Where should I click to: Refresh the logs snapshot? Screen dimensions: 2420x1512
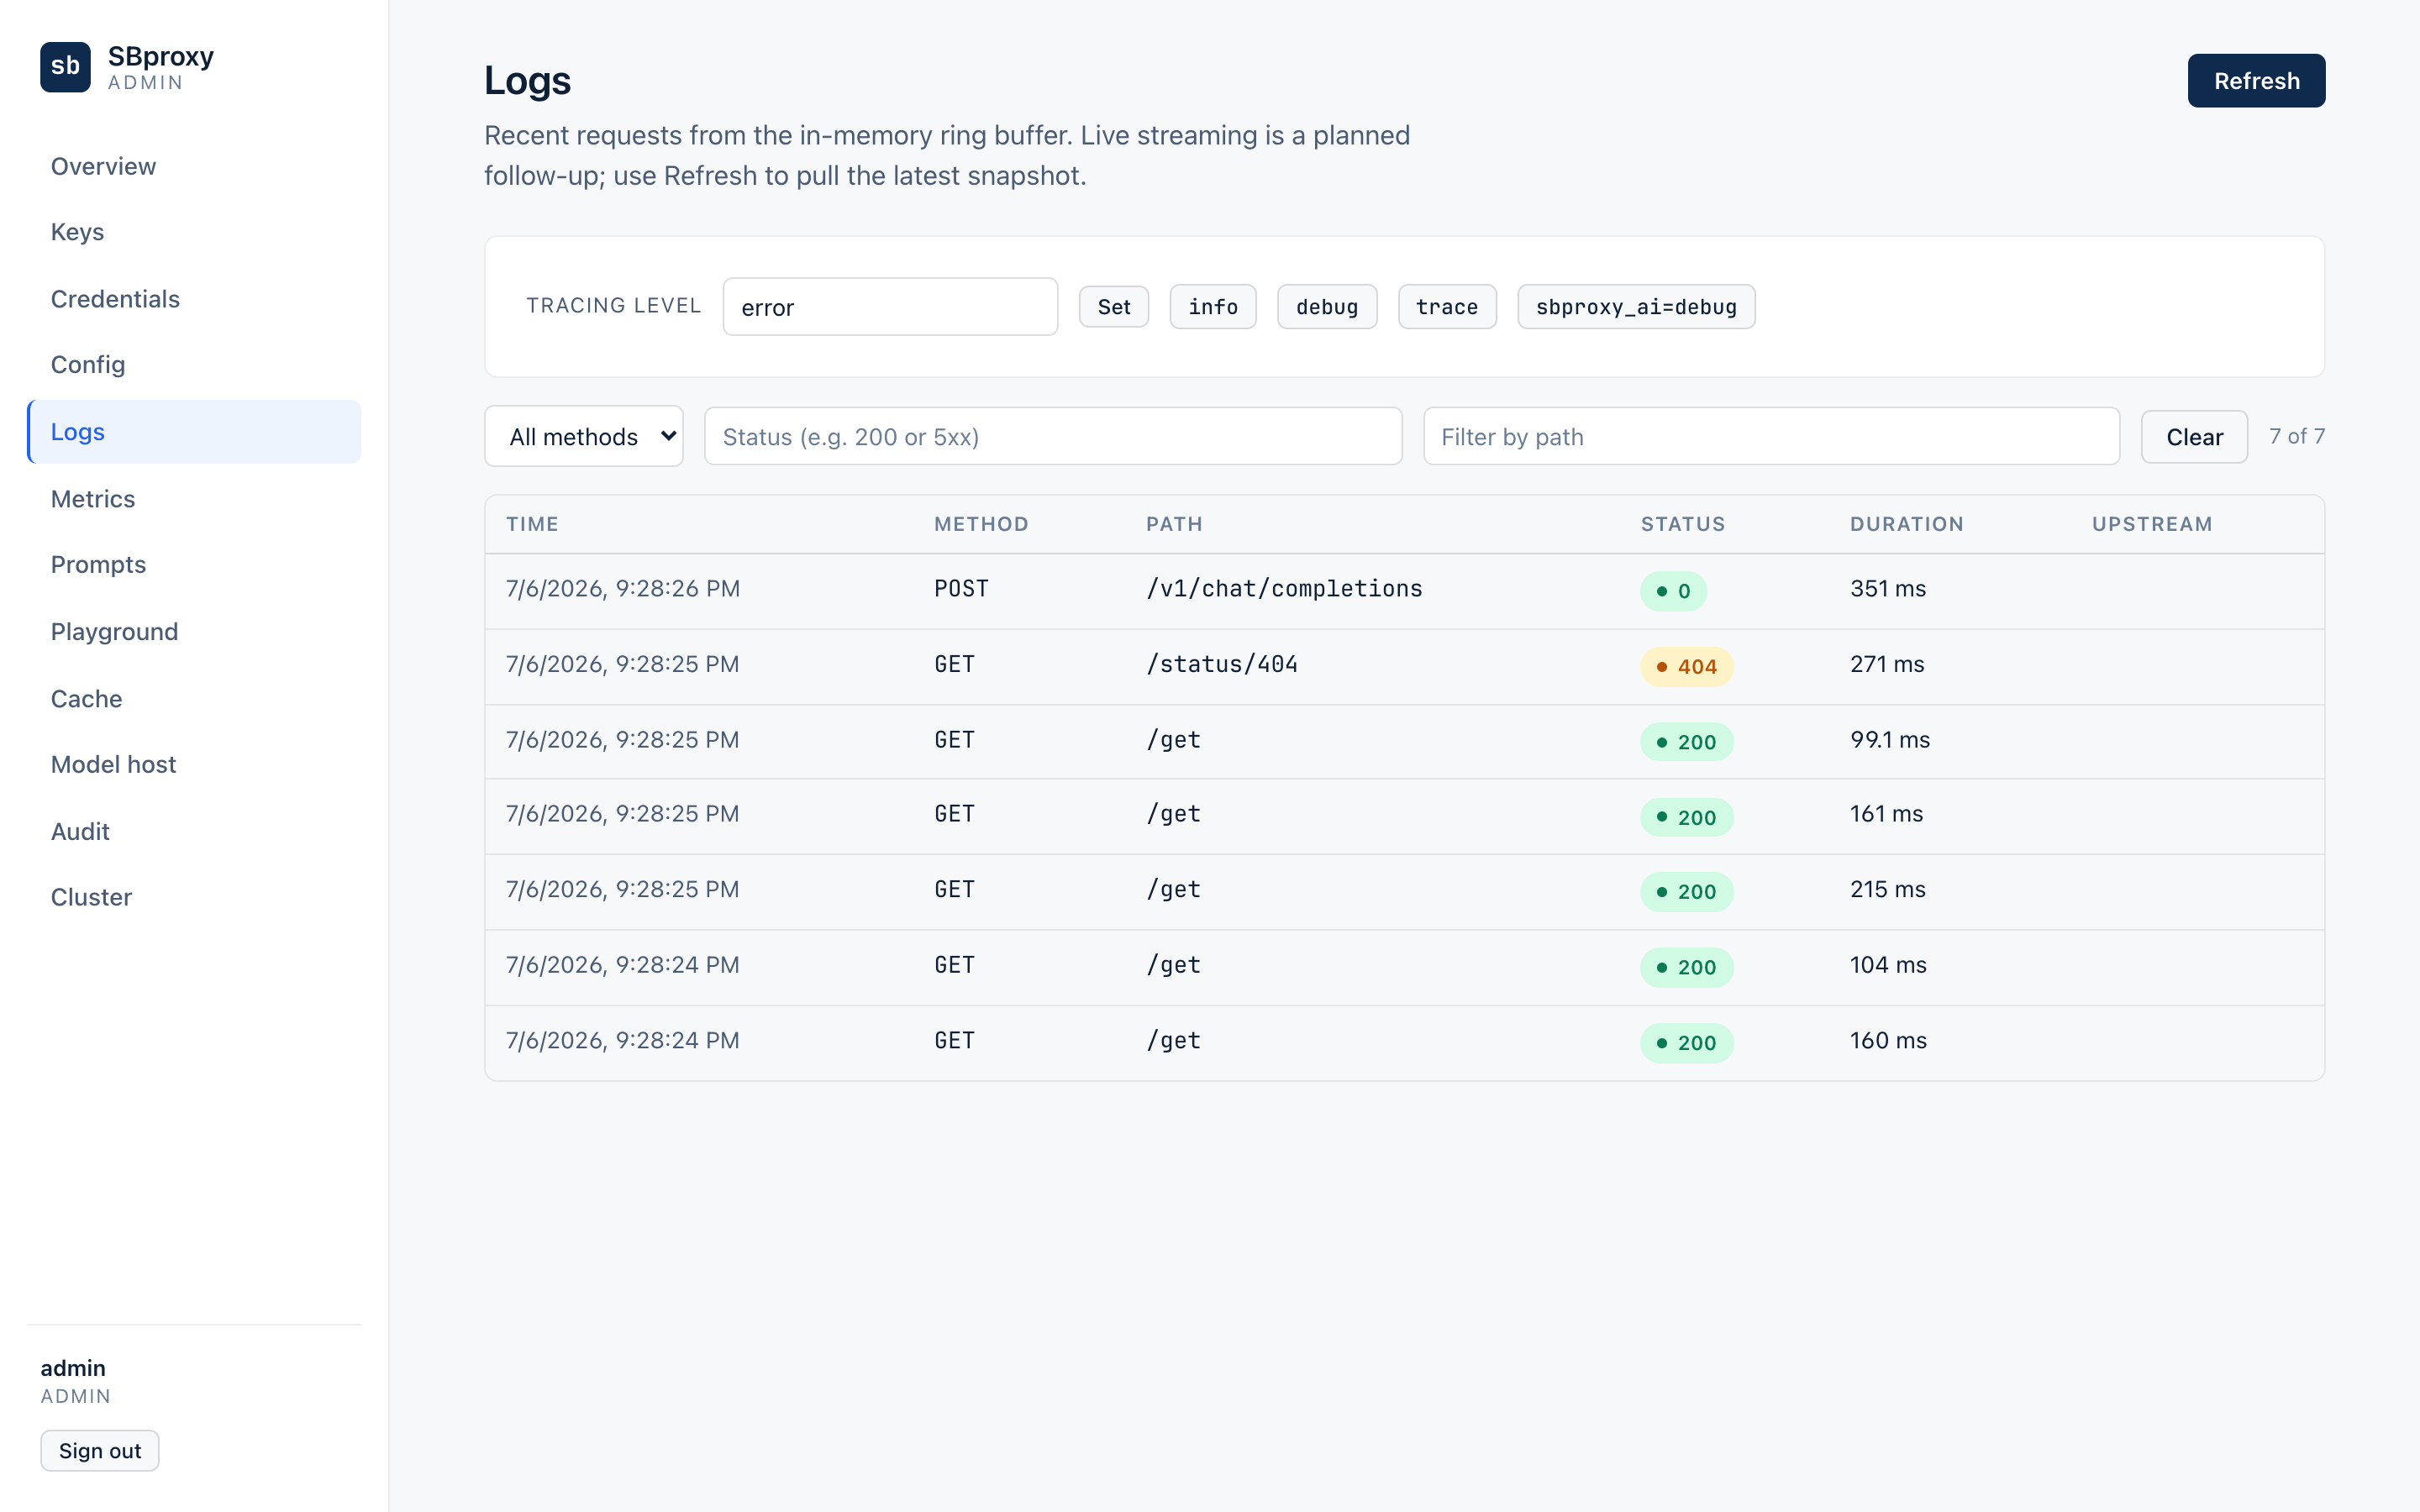(2256, 81)
